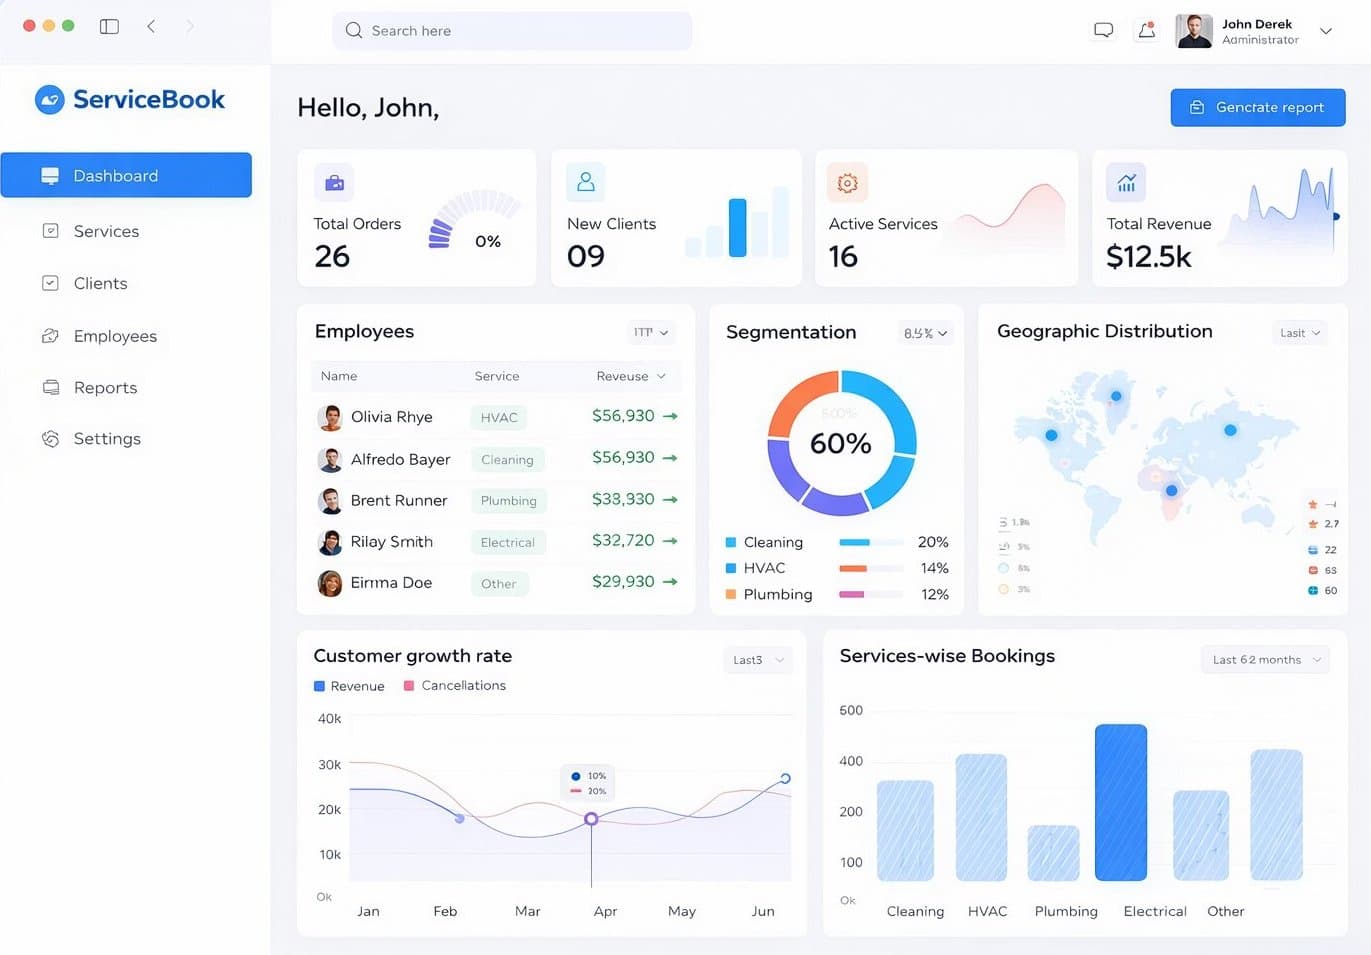Toggle the Cancellations legend in growth chart
The image size is (1371, 955).
click(454, 686)
